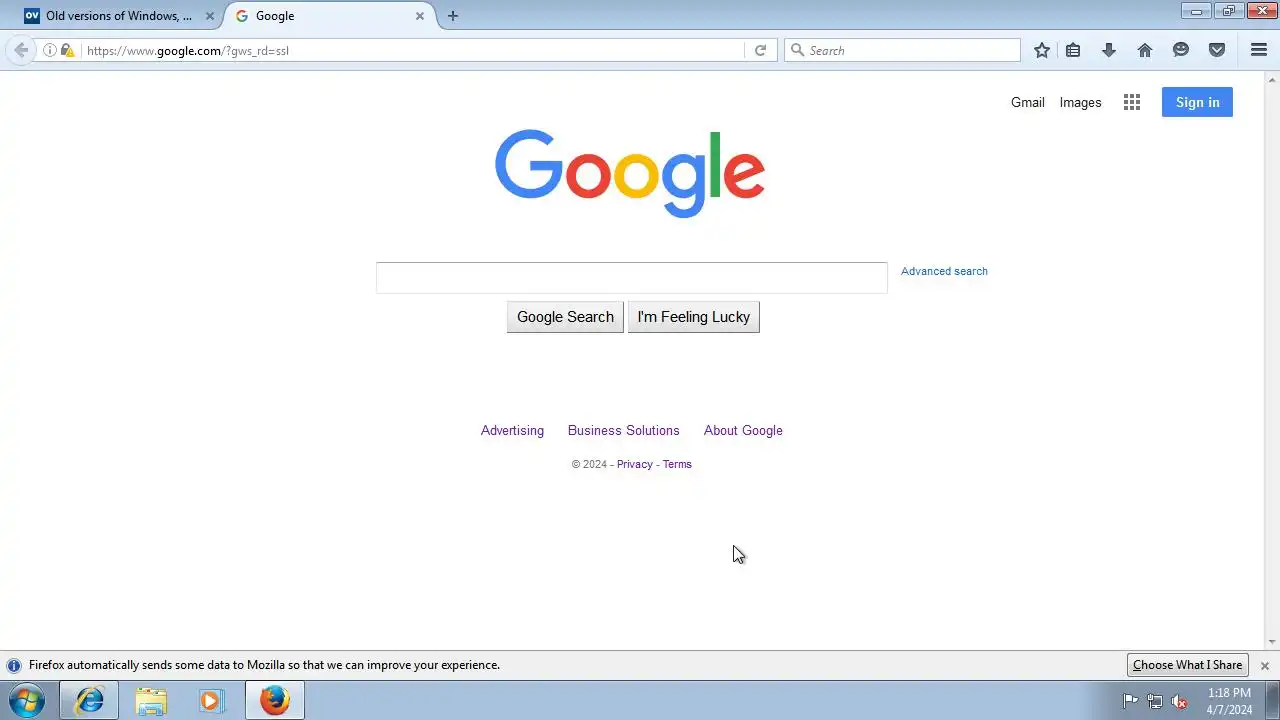
Task: Click in the Firefox toolbar Search box
Action: point(902,50)
